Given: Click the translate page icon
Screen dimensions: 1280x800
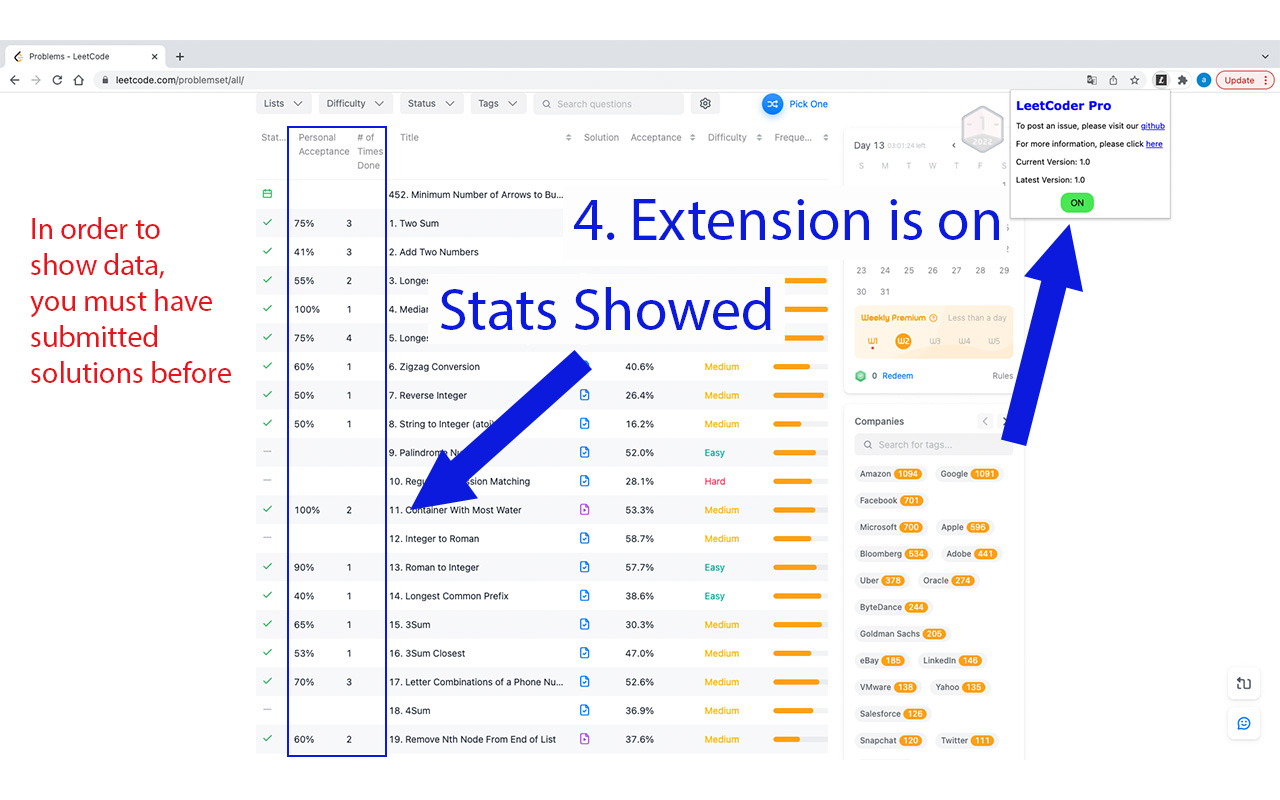Looking at the screenshot, I should click(1092, 80).
